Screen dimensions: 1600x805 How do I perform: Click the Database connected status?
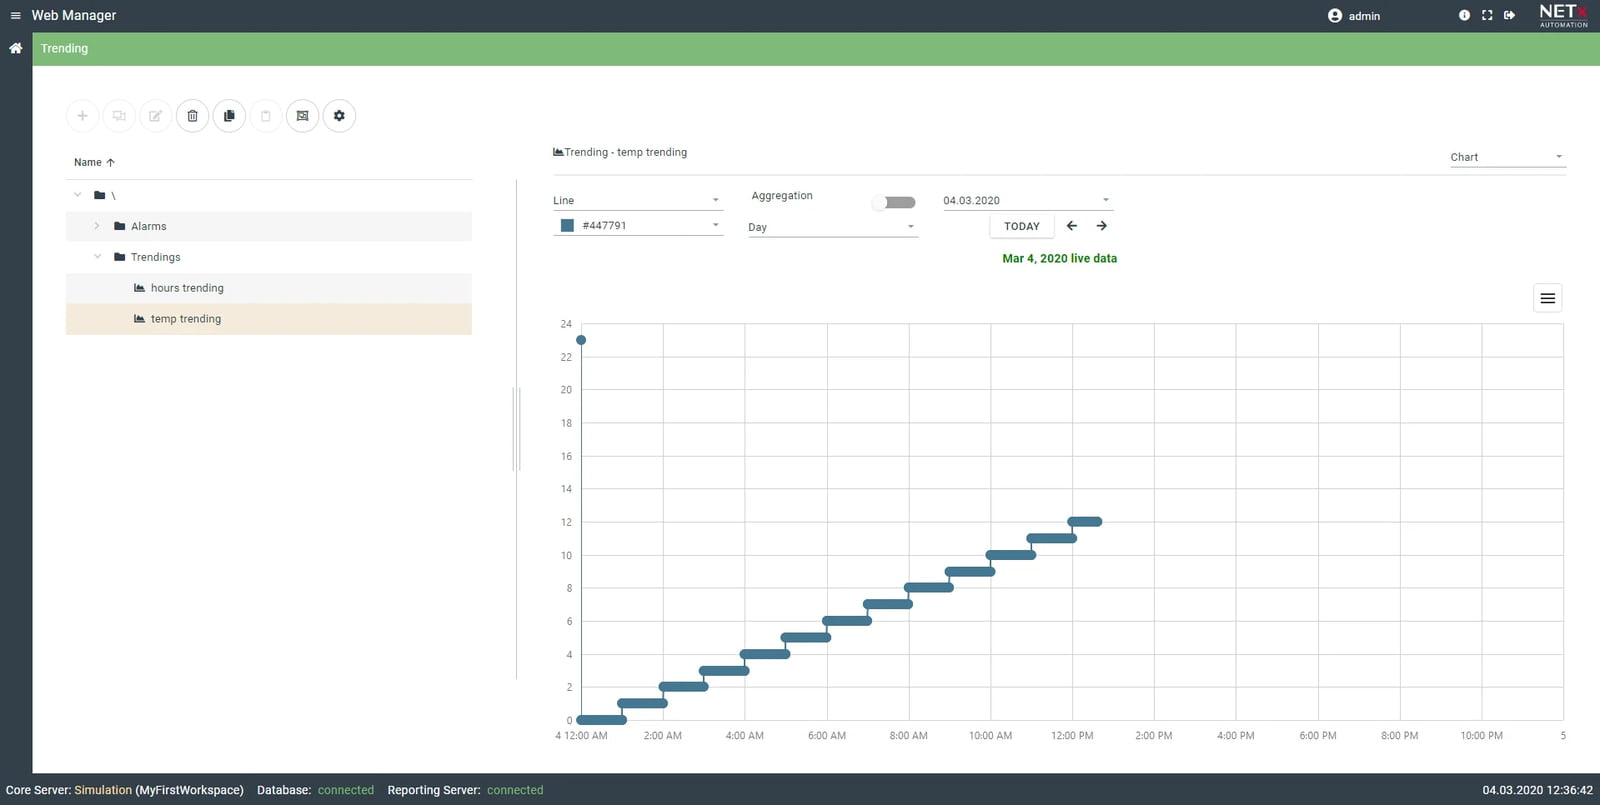click(346, 790)
